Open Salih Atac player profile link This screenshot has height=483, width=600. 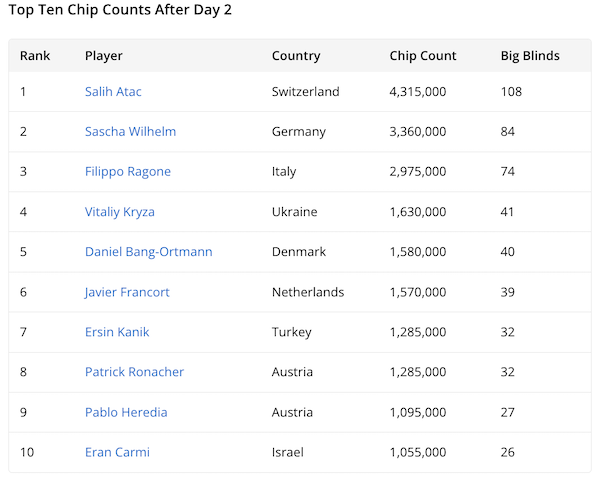pyautogui.click(x=113, y=92)
